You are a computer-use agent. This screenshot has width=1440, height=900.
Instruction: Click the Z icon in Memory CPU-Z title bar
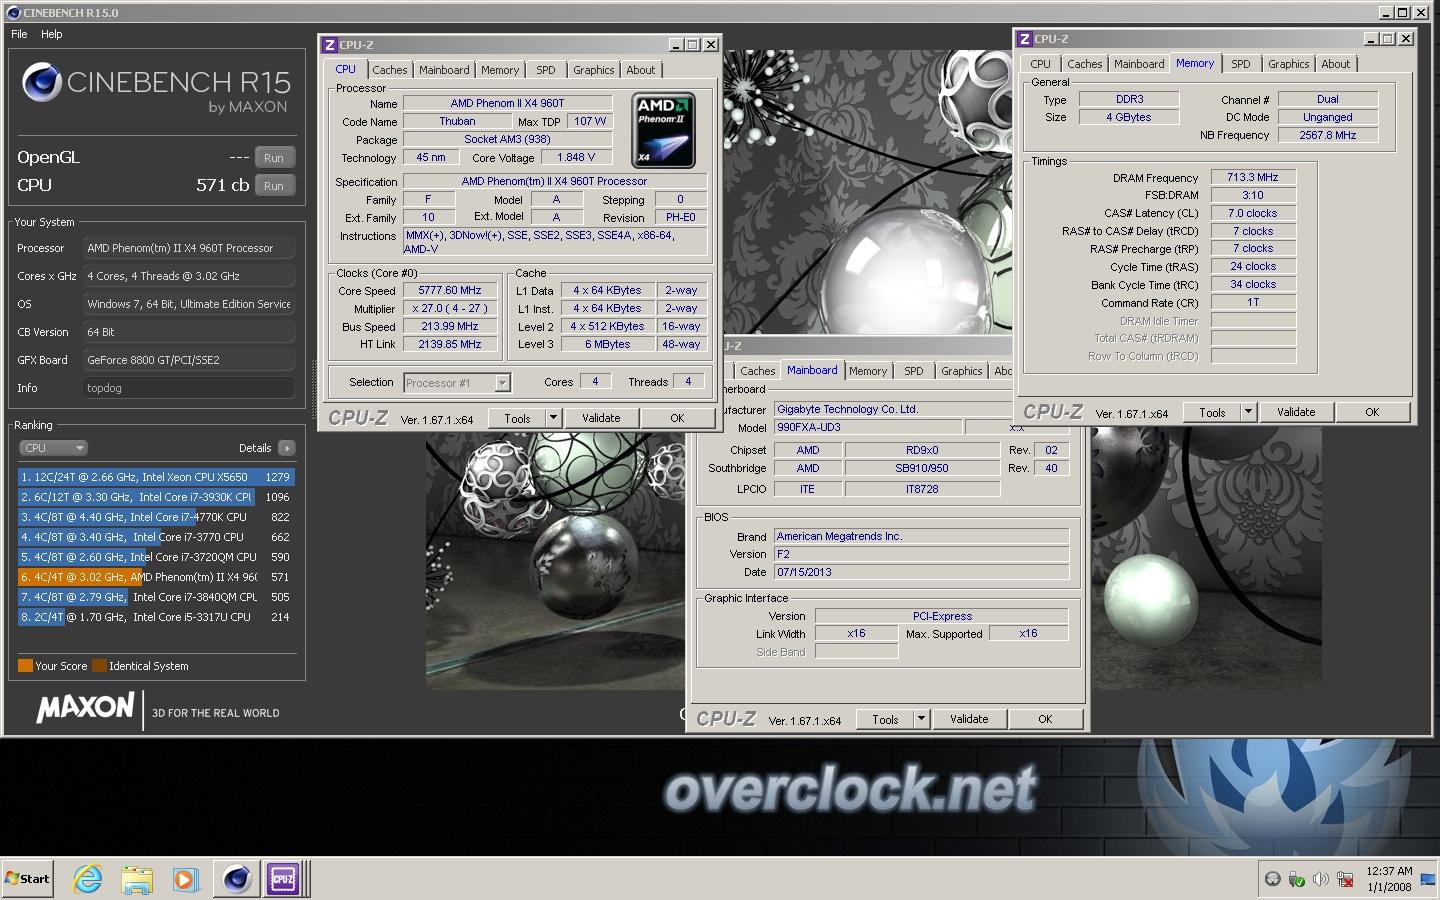[x=1024, y=39]
